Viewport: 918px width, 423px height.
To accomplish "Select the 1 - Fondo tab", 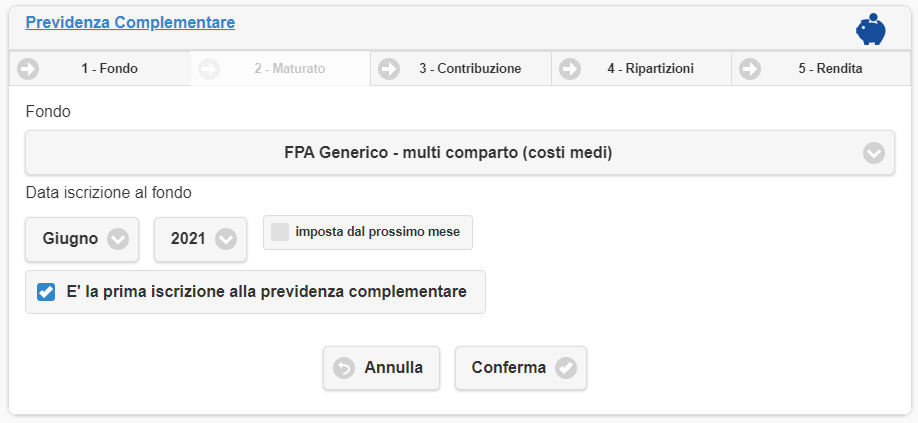I will click(109, 69).
